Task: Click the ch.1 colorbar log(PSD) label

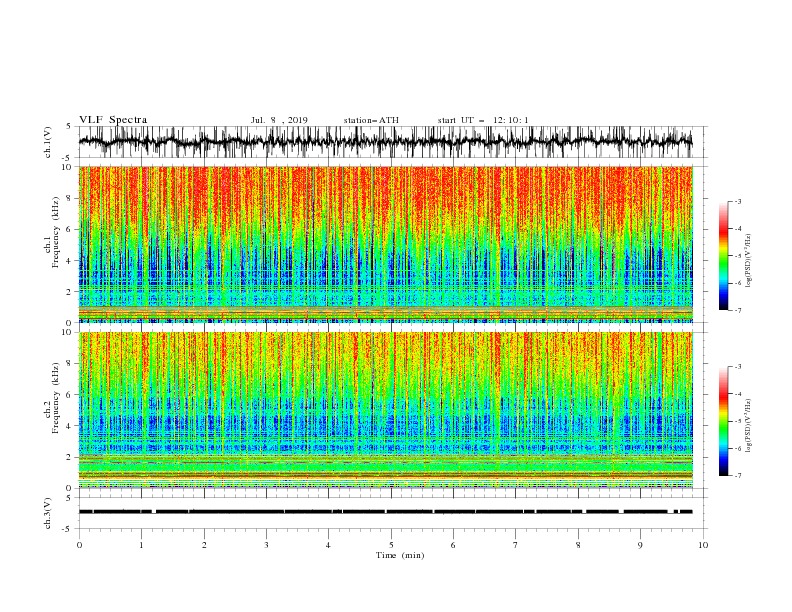Action: coord(749,261)
